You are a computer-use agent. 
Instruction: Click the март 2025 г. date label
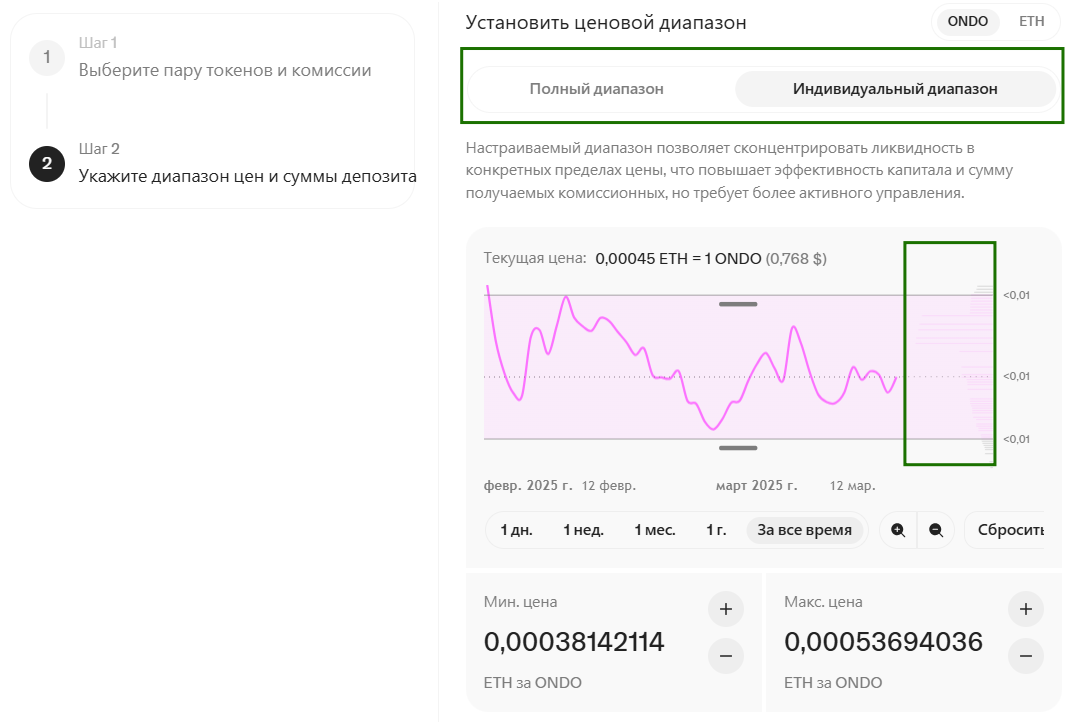tap(756, 486)
